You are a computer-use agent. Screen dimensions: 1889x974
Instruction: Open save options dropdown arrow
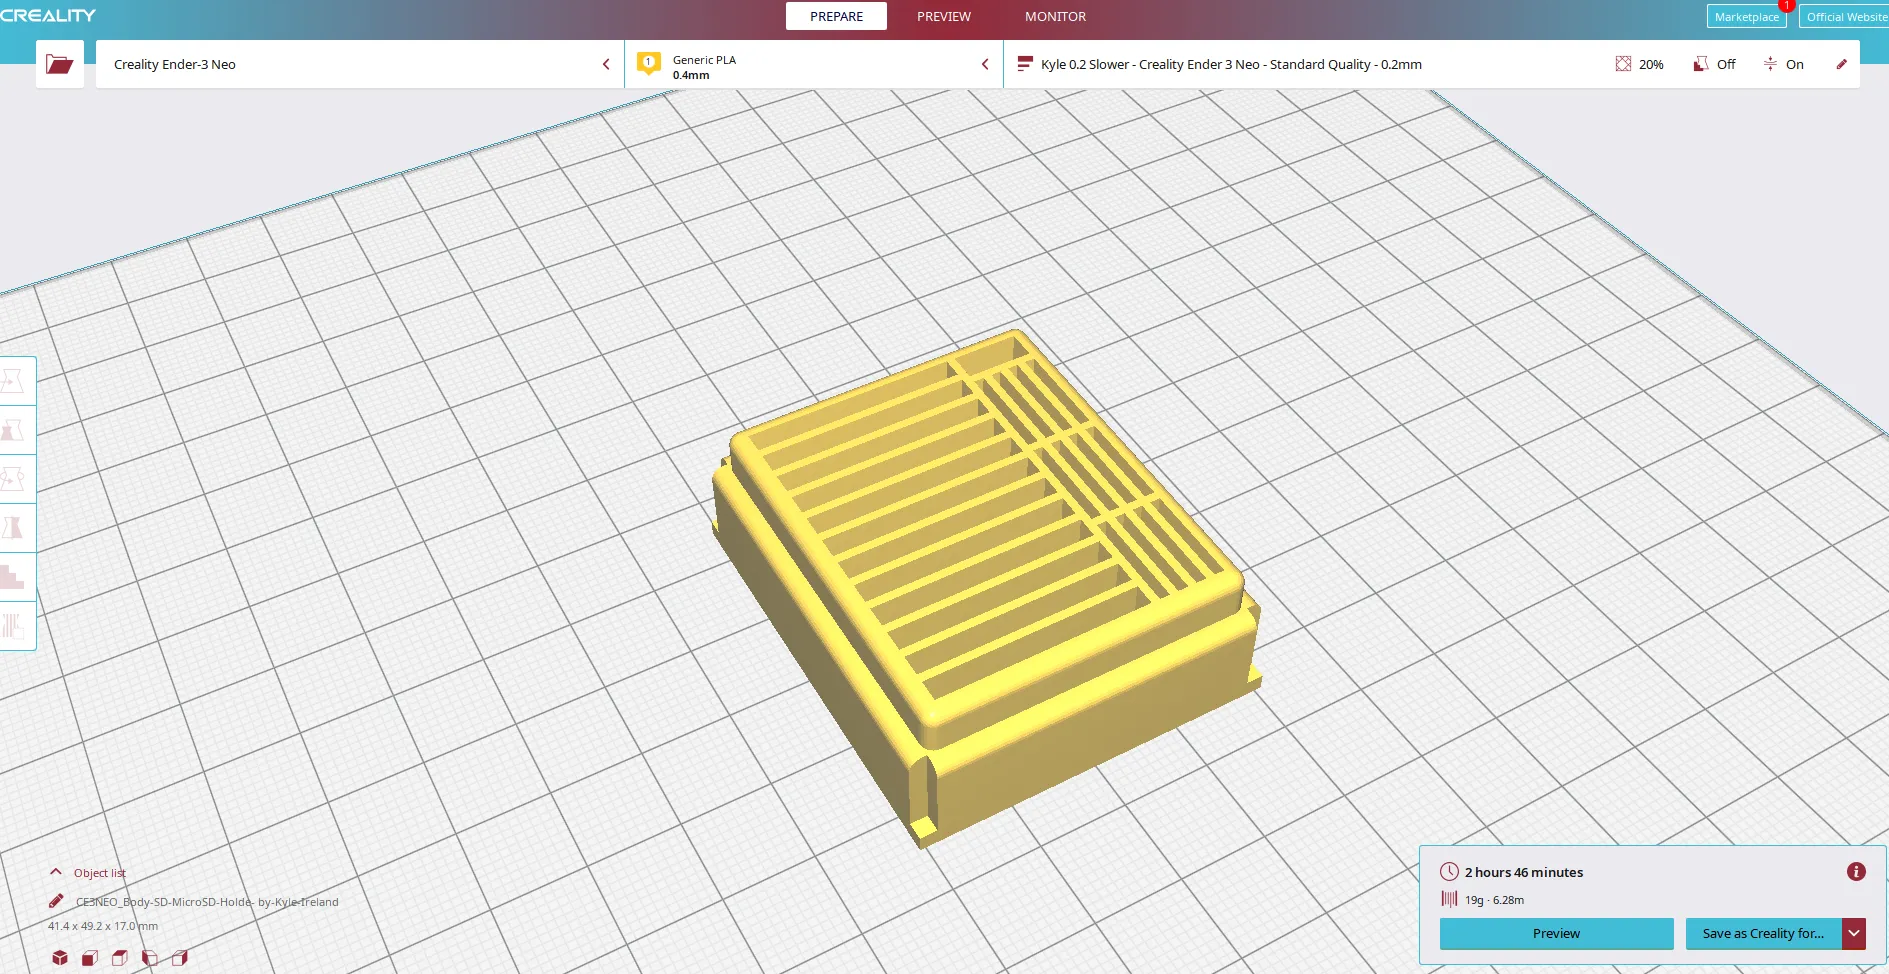[x=1854, y=933]
